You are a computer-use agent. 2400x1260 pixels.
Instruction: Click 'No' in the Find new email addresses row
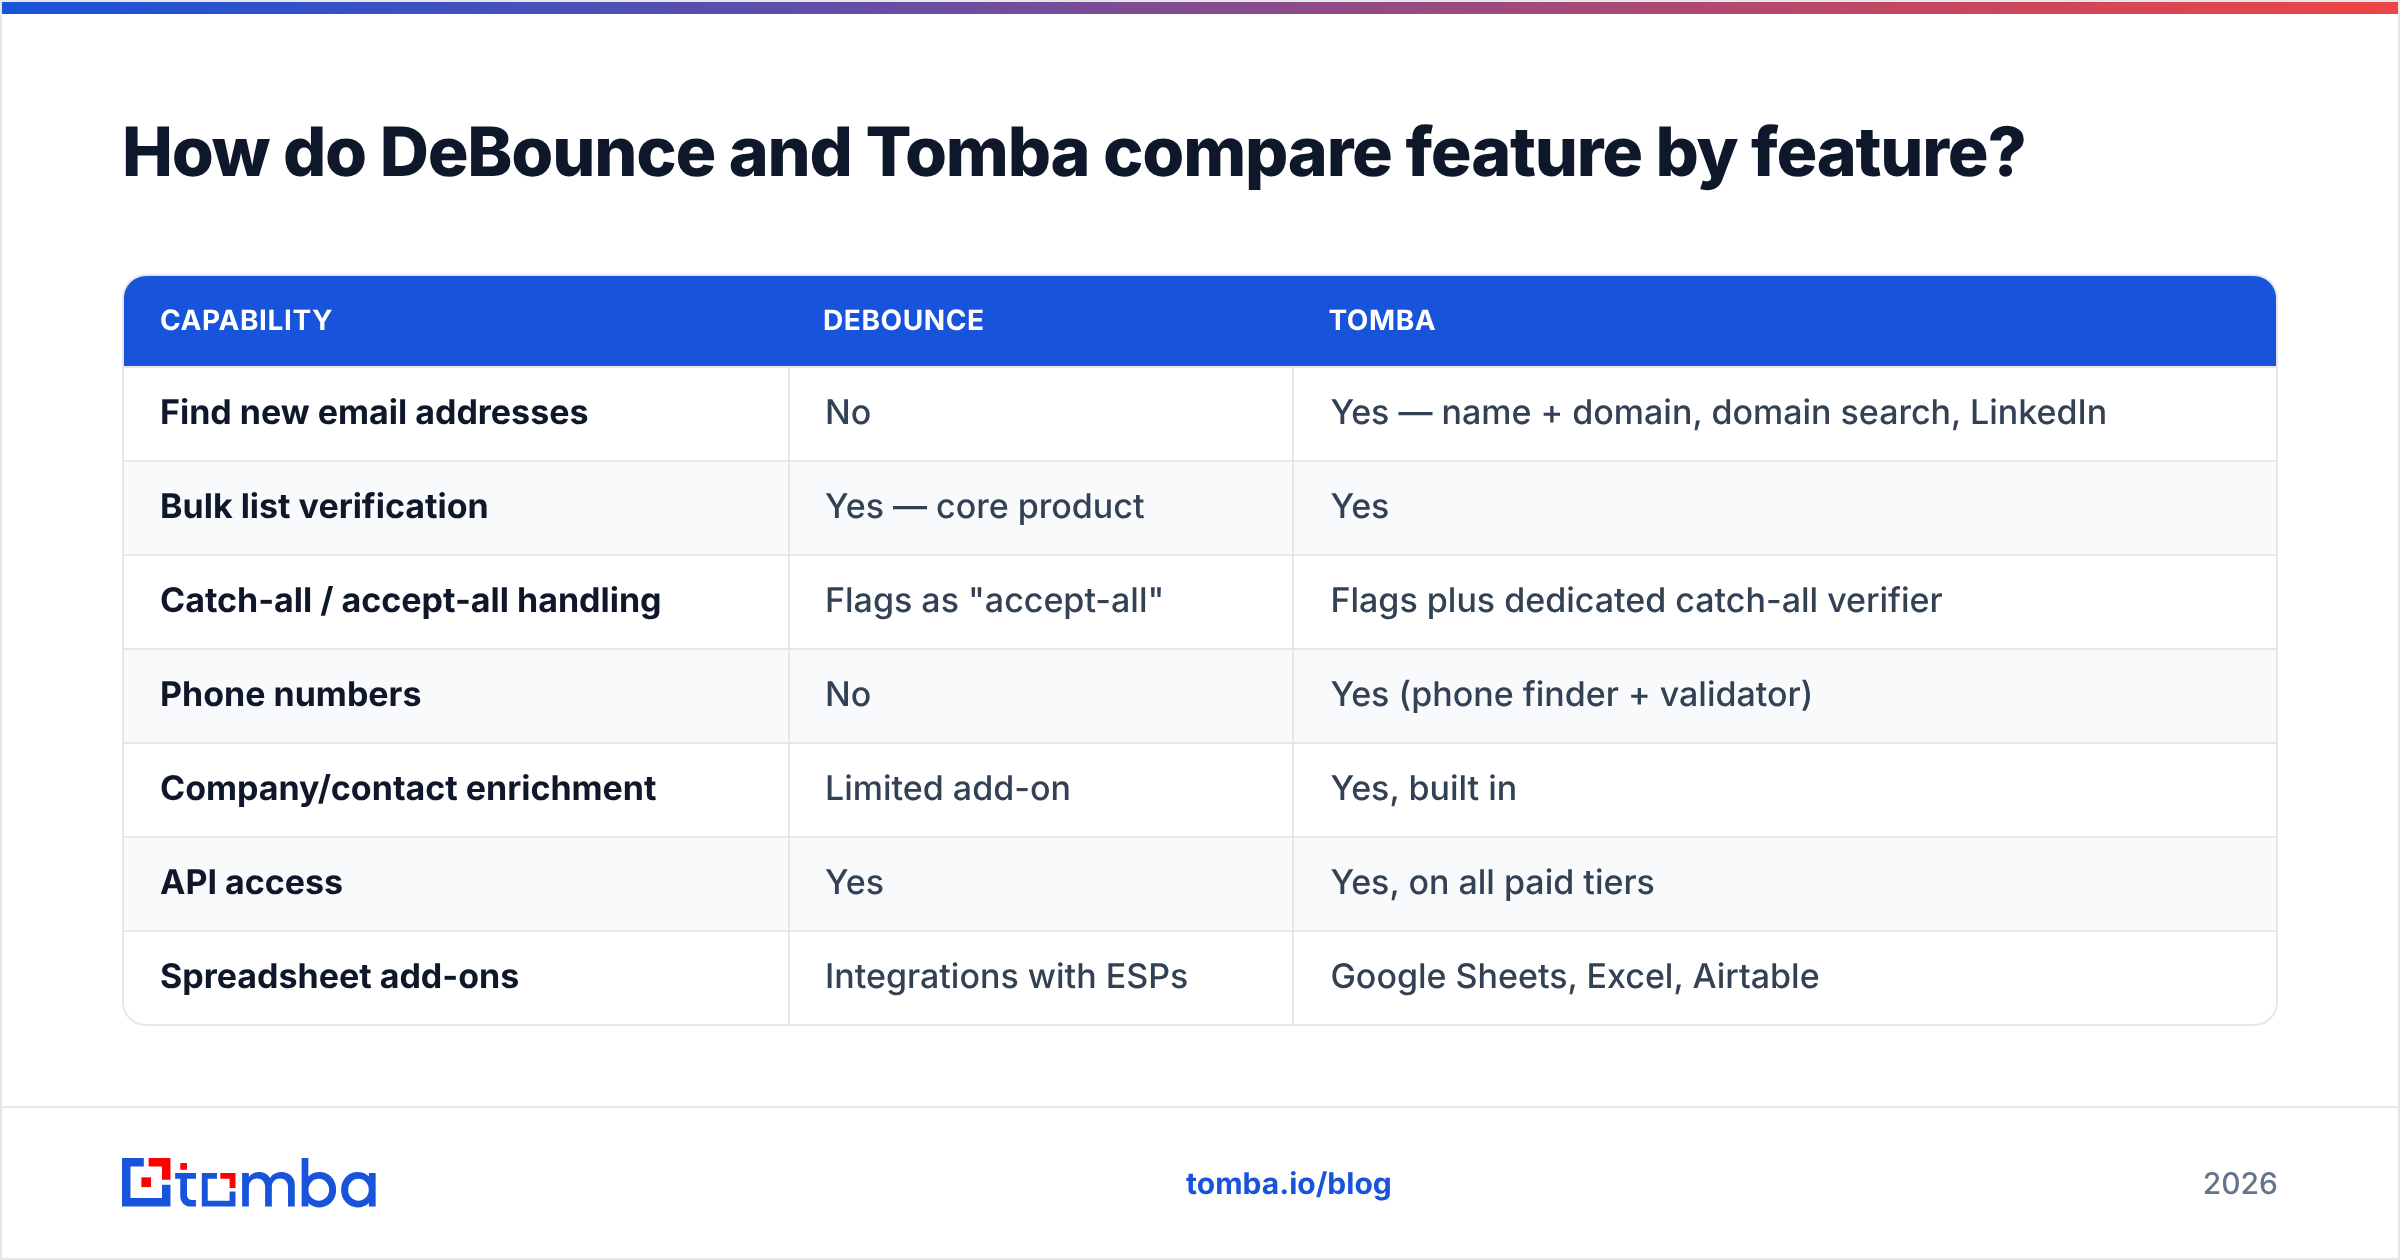click(x=848, y=412)
